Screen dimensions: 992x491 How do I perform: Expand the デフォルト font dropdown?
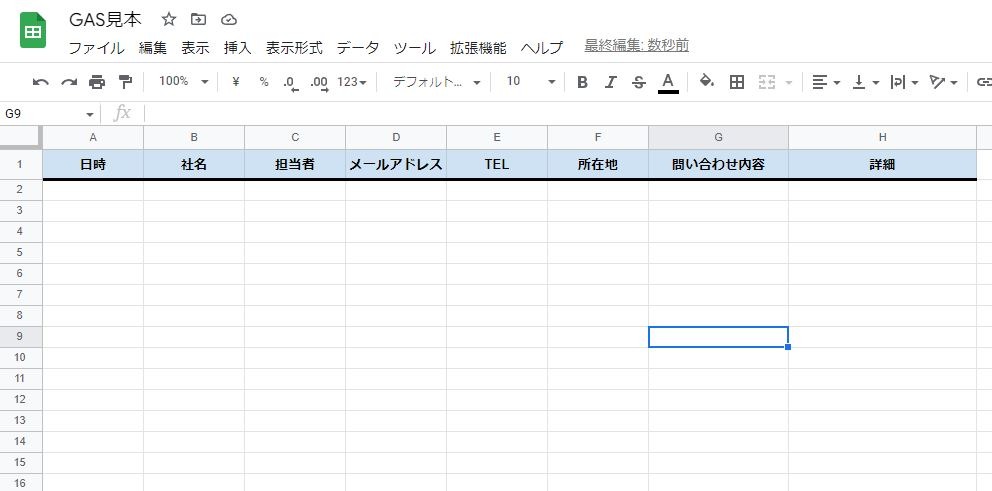point(437,82)
